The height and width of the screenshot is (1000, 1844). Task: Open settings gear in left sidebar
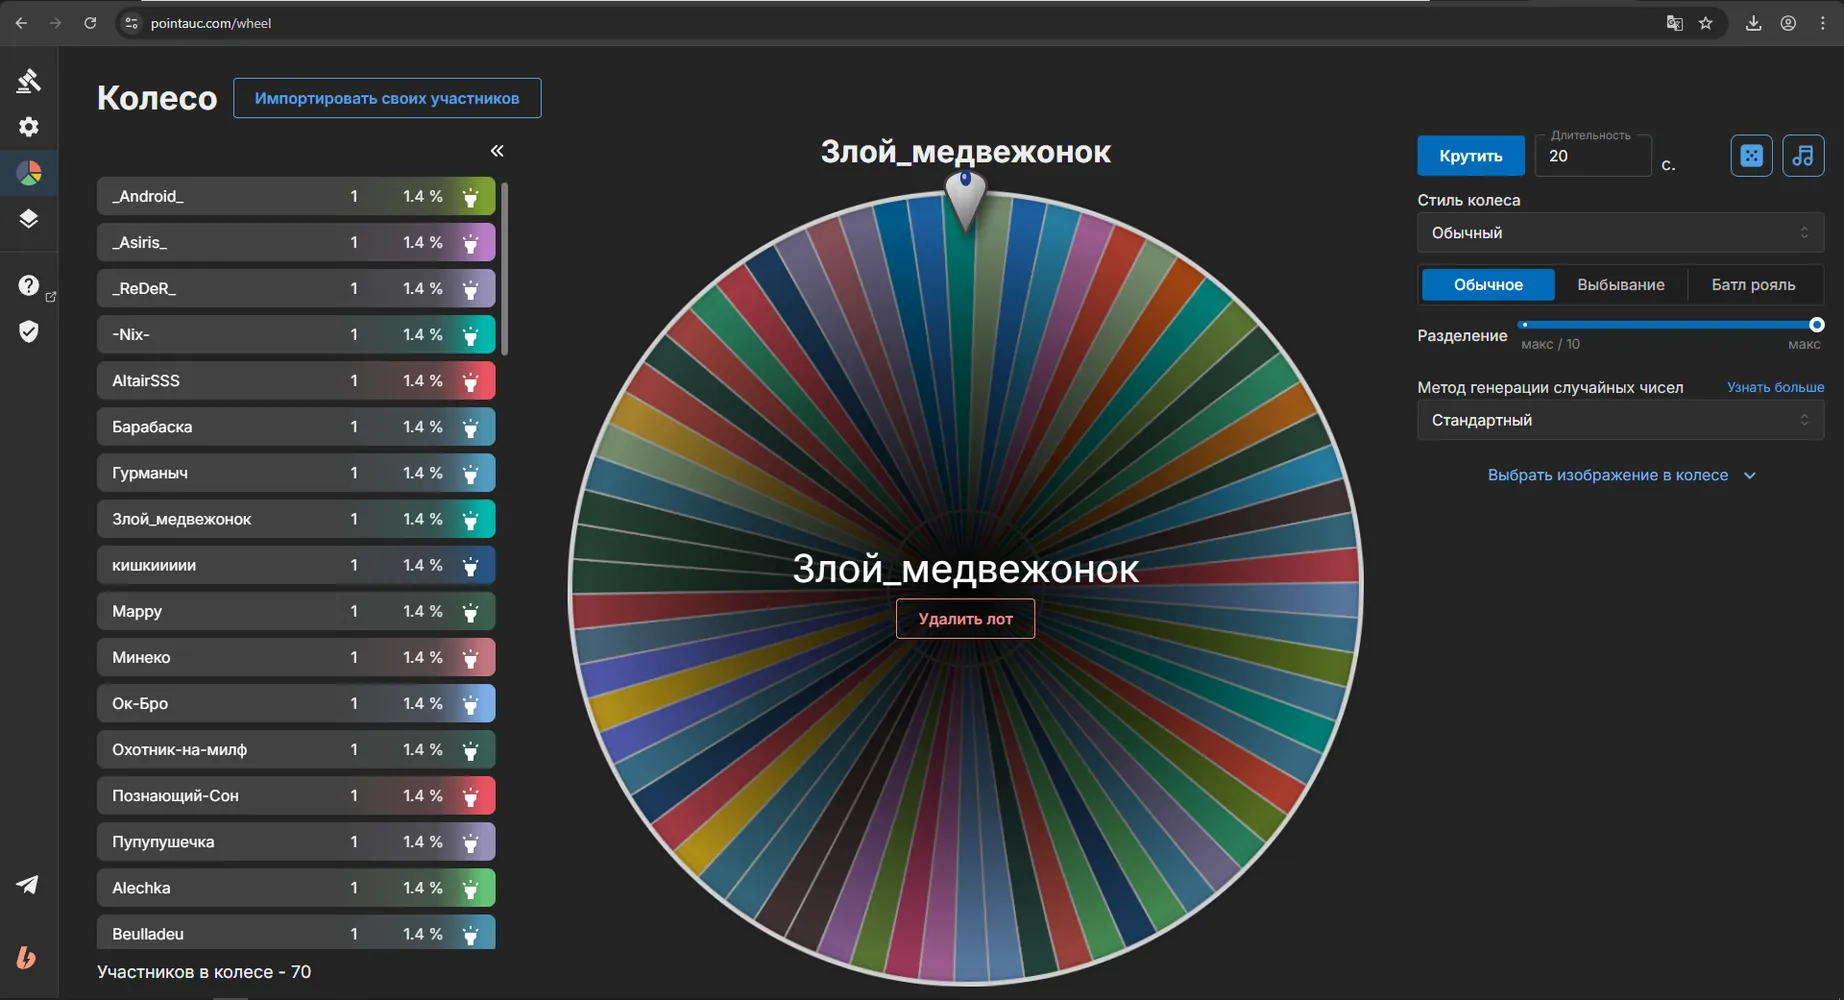coord(28,127)
